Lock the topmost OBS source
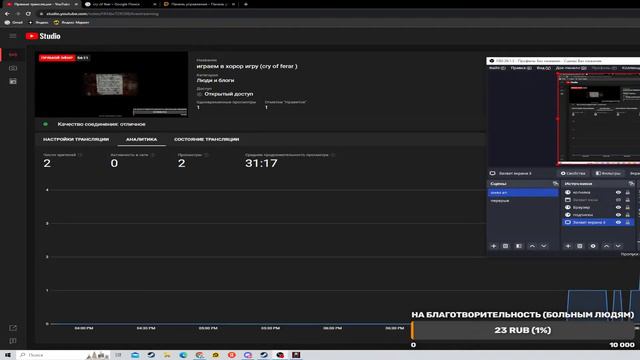 [x=628, y=192]
